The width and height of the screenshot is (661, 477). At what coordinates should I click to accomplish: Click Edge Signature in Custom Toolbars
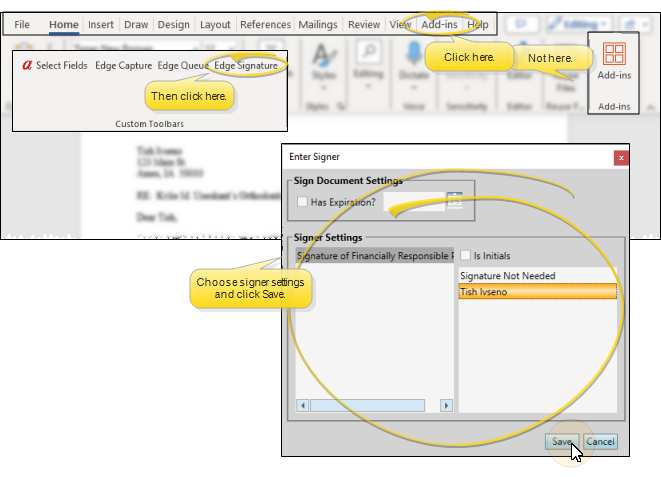246,65
